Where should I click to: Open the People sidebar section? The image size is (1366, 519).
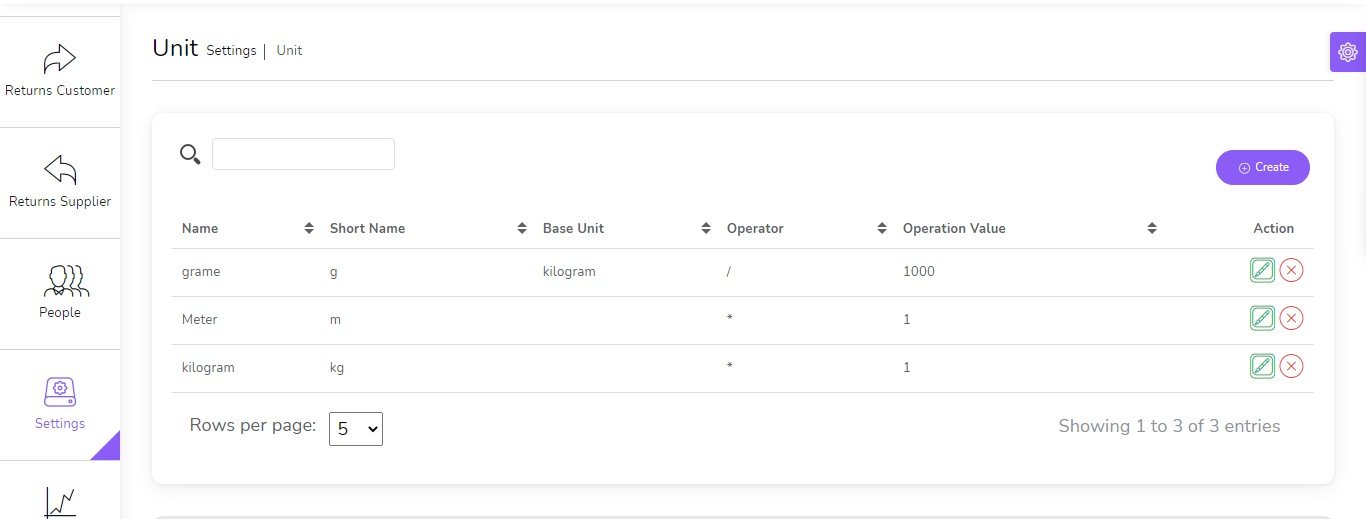(60, 293)
